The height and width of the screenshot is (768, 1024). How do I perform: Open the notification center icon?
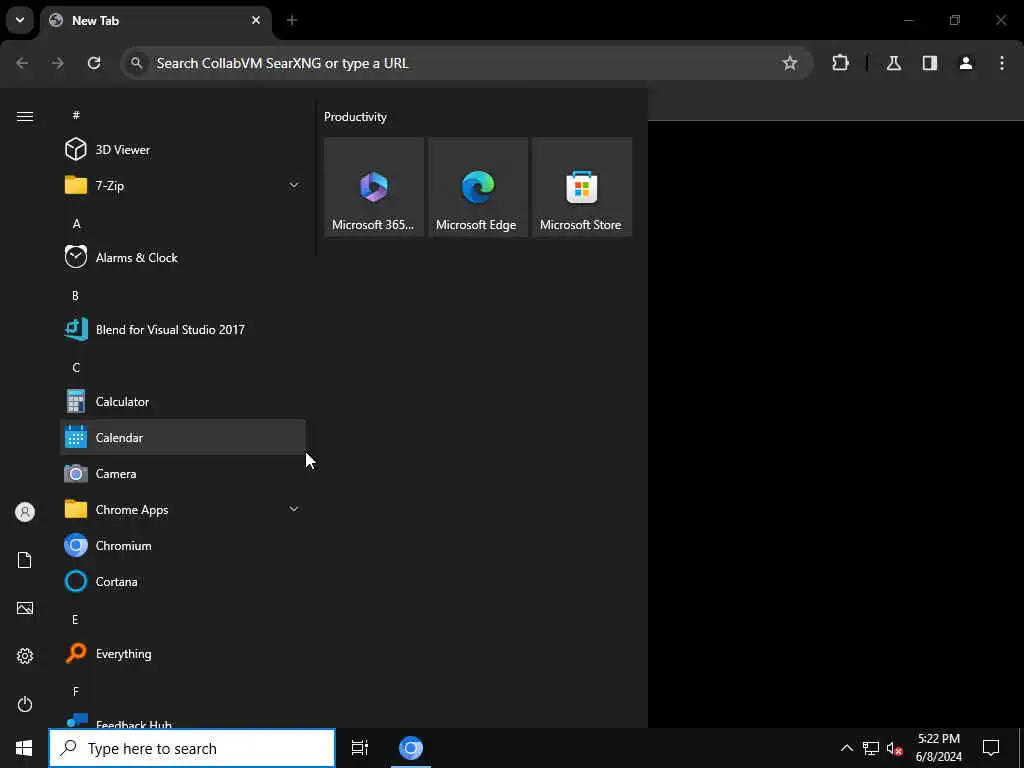(x=991, y=748)
